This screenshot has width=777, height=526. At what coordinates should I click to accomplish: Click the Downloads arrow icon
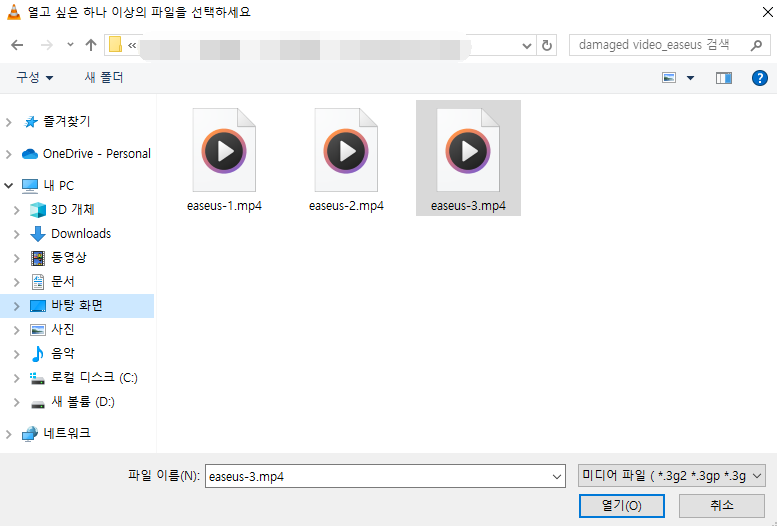[x=38, y=234]
